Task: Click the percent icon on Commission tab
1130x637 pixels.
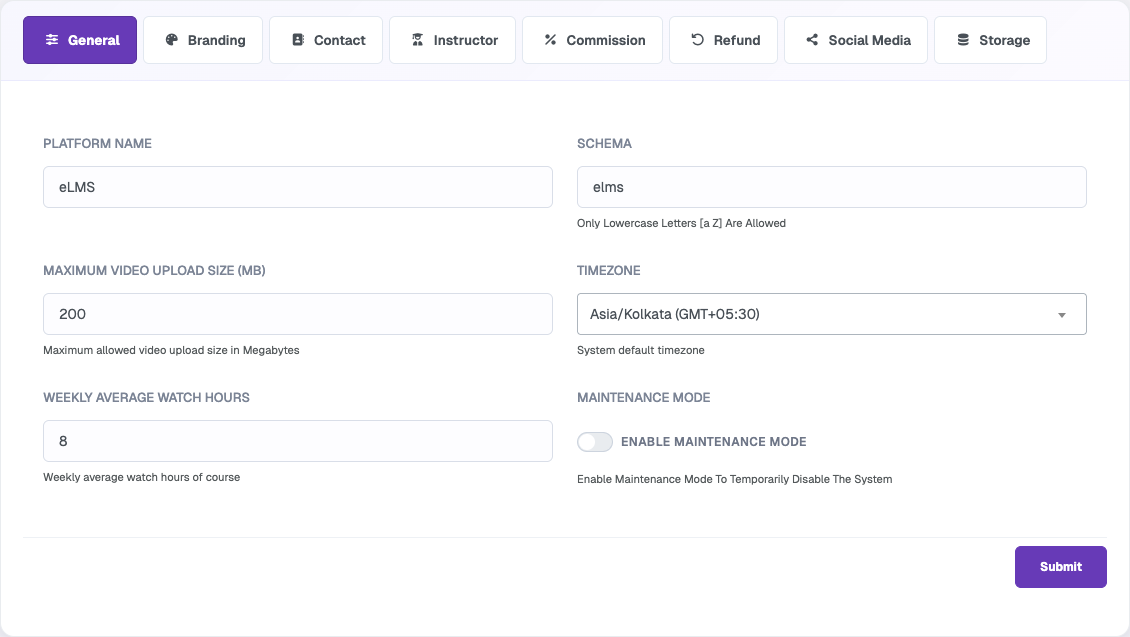Action: [x=551, y=40]
